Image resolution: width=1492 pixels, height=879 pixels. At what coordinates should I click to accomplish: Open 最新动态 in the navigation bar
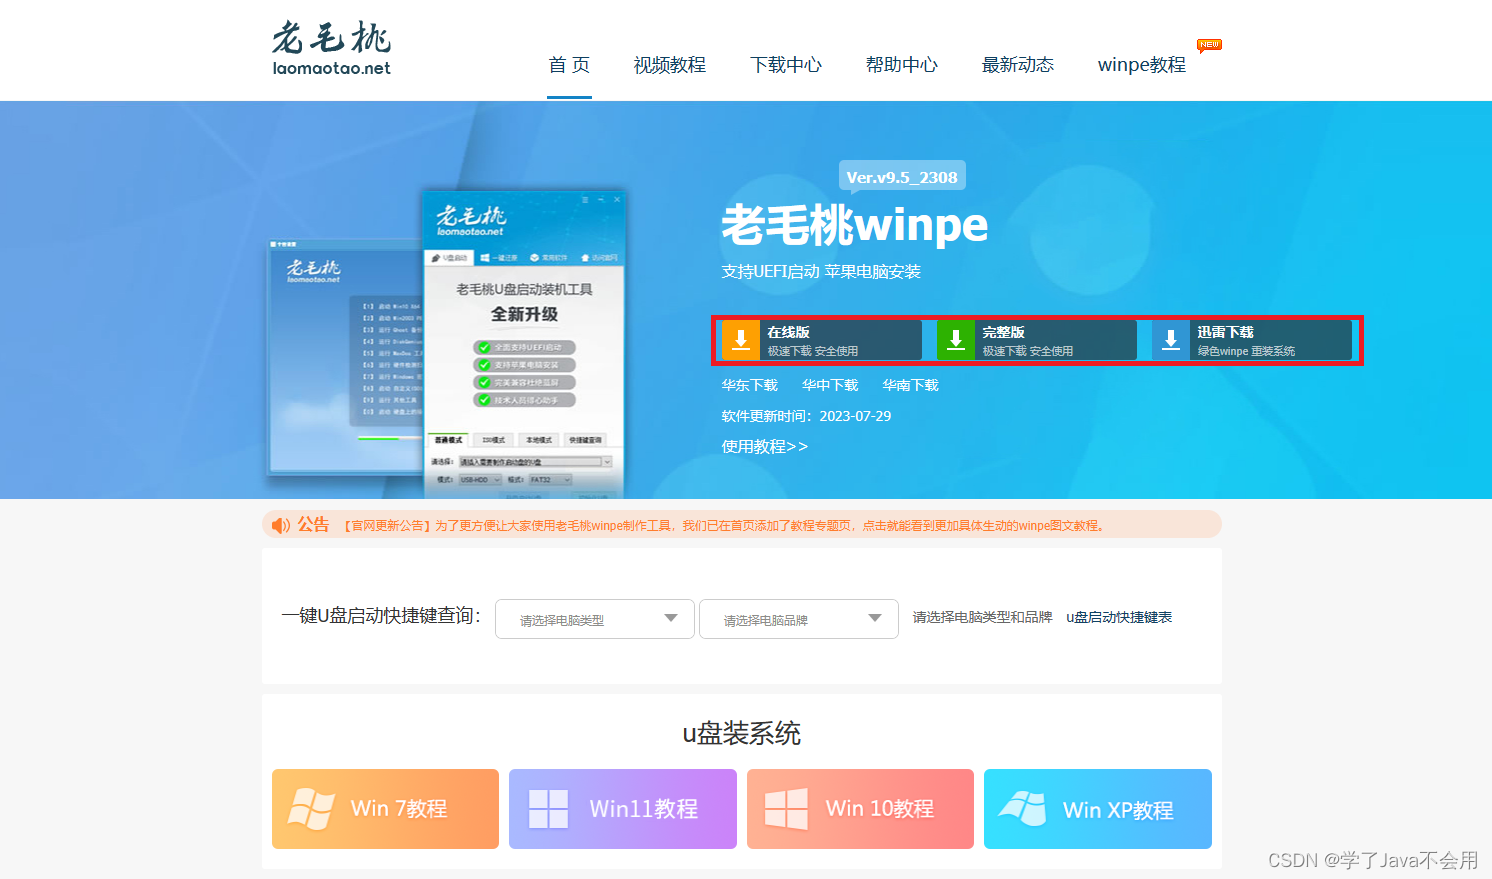pos(1018,65)
